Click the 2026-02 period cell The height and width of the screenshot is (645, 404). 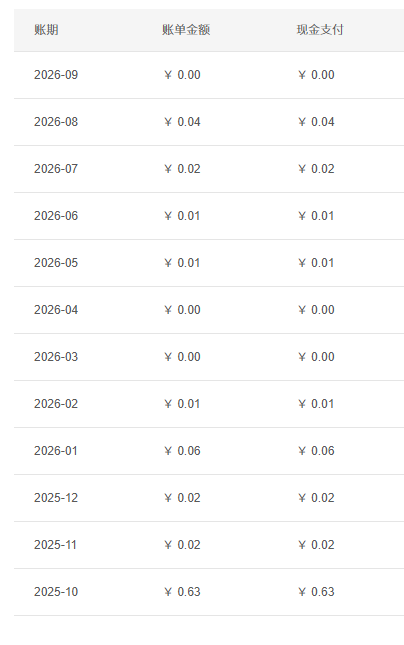point(56,404)
